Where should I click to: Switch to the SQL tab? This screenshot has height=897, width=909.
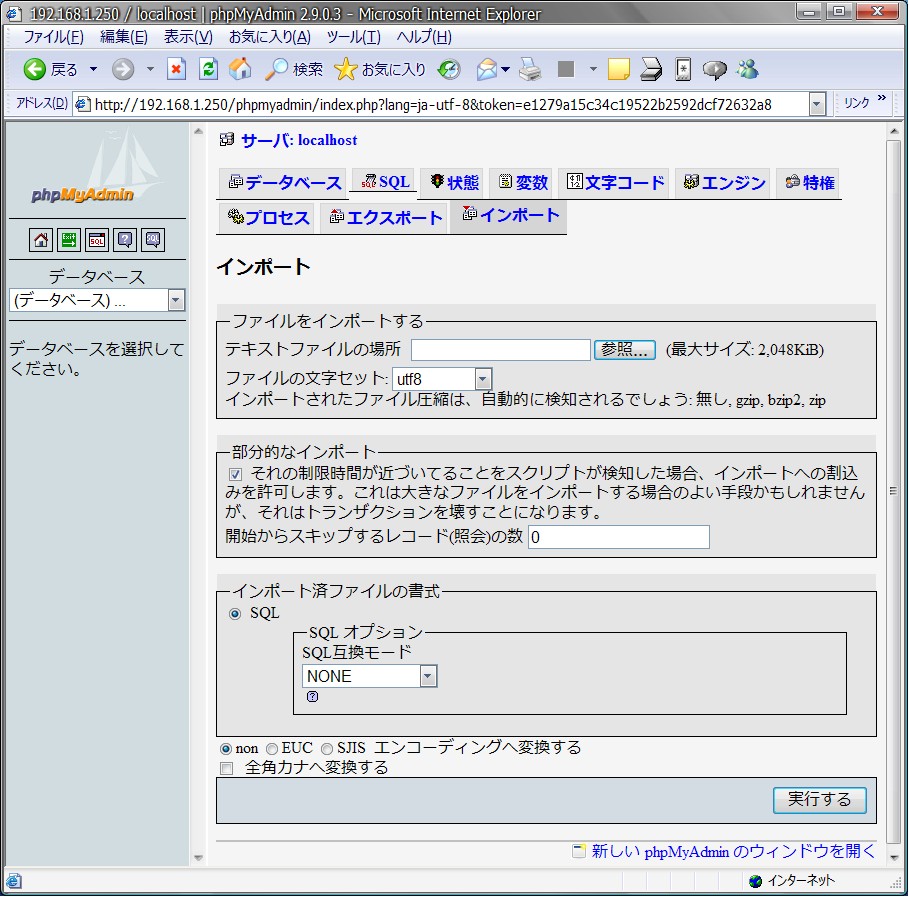coord(384,181)
